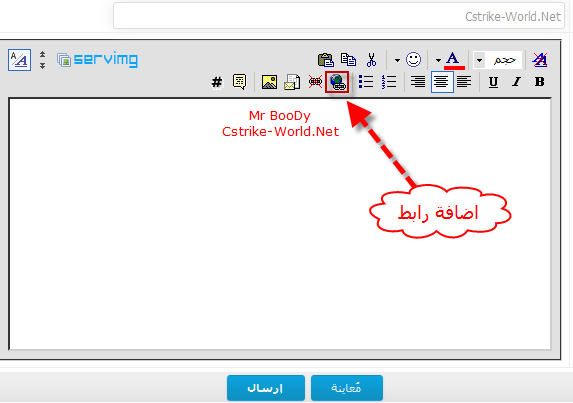Toggle bold formatting
This screenshot has height=403, width=573.
coord(539,82)
